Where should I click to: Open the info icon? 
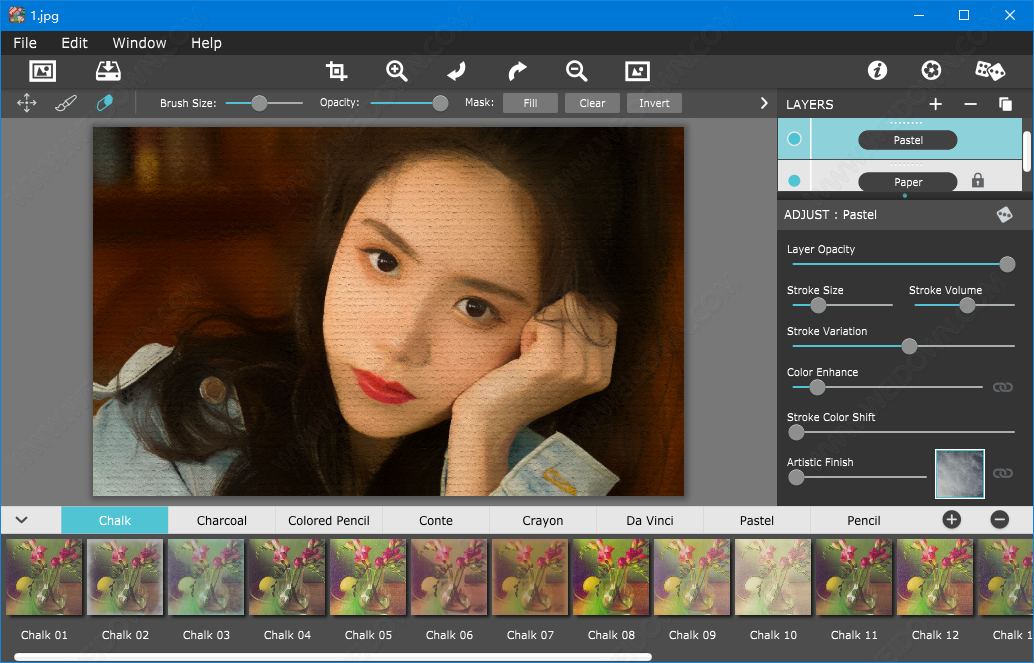point(877,70)
